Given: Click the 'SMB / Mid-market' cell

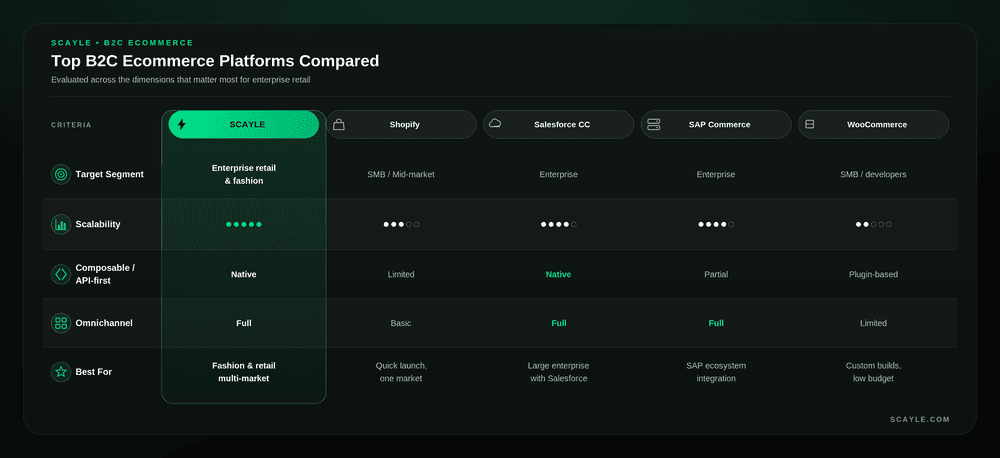Looking at the screenshot, I should (x=401, y=174).
